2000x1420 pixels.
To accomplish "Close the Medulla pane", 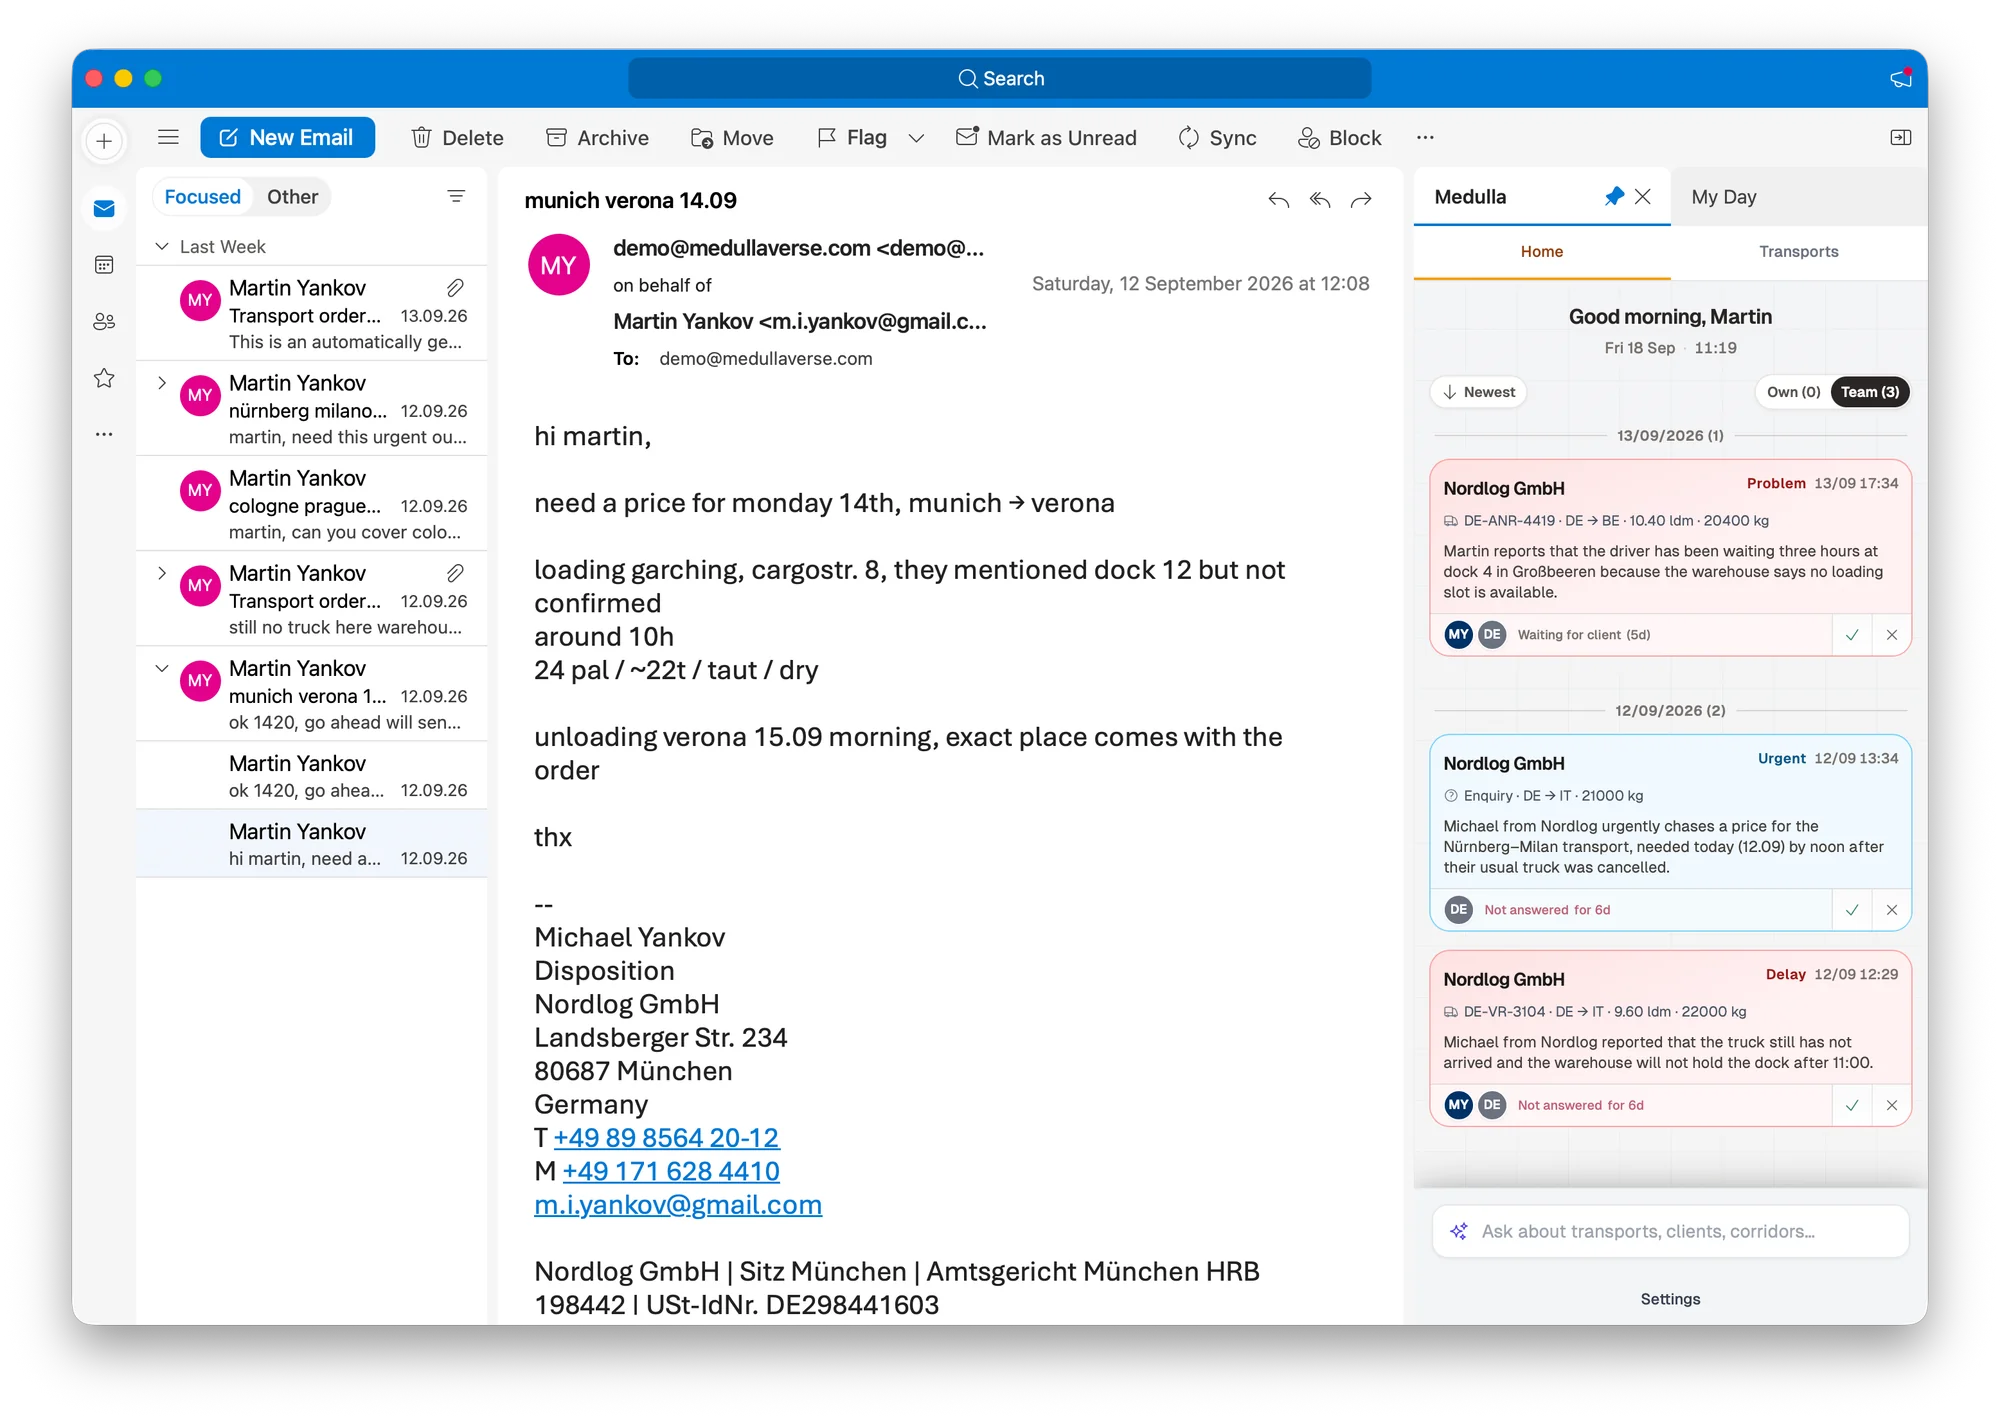I will [1643, 197].
